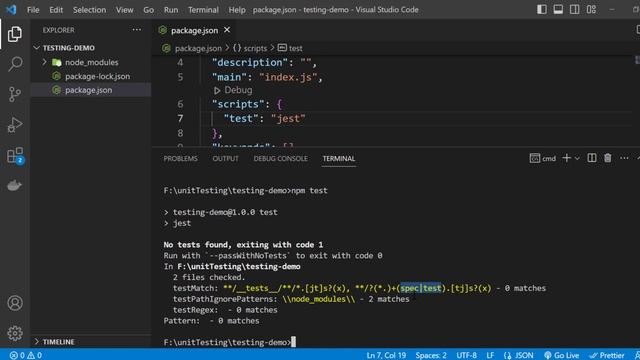Screen dimensions: 640x360
Task: Open the Docker view icon
Action: click(x=14, y=185)
